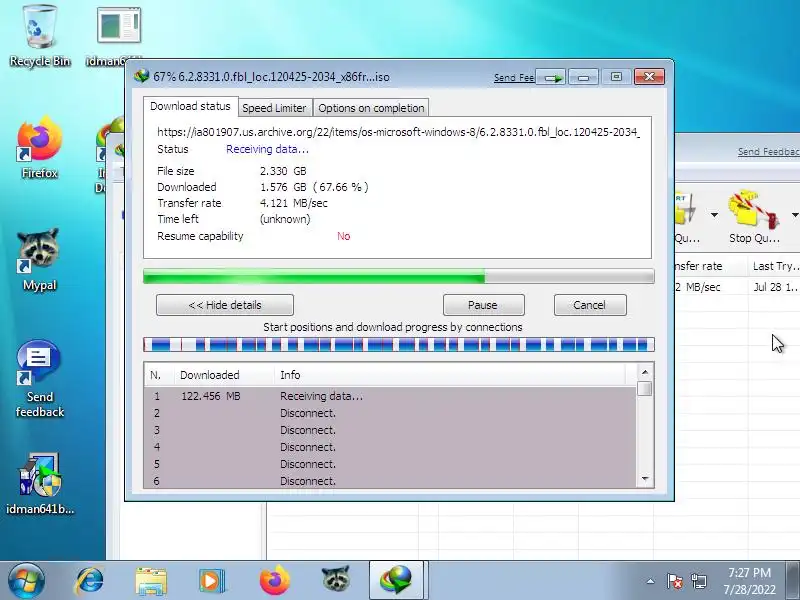Click the network tray icon

(698, 581)
